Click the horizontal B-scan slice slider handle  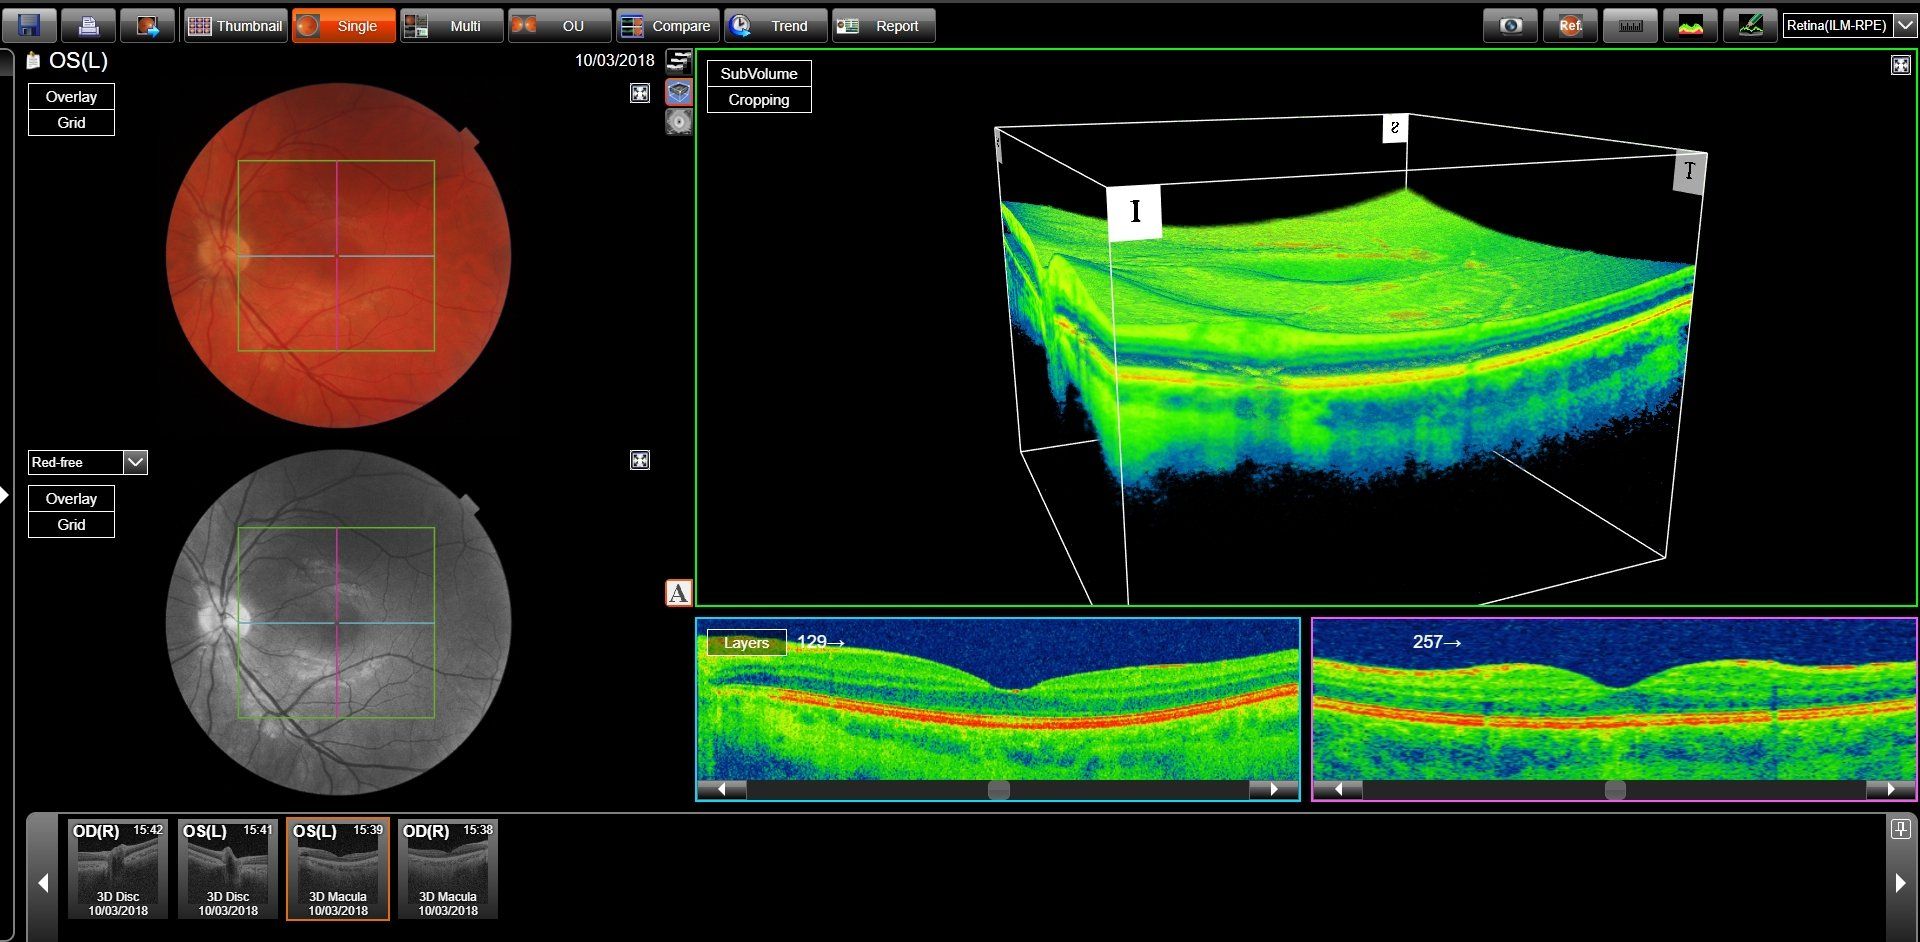(998, 790)
